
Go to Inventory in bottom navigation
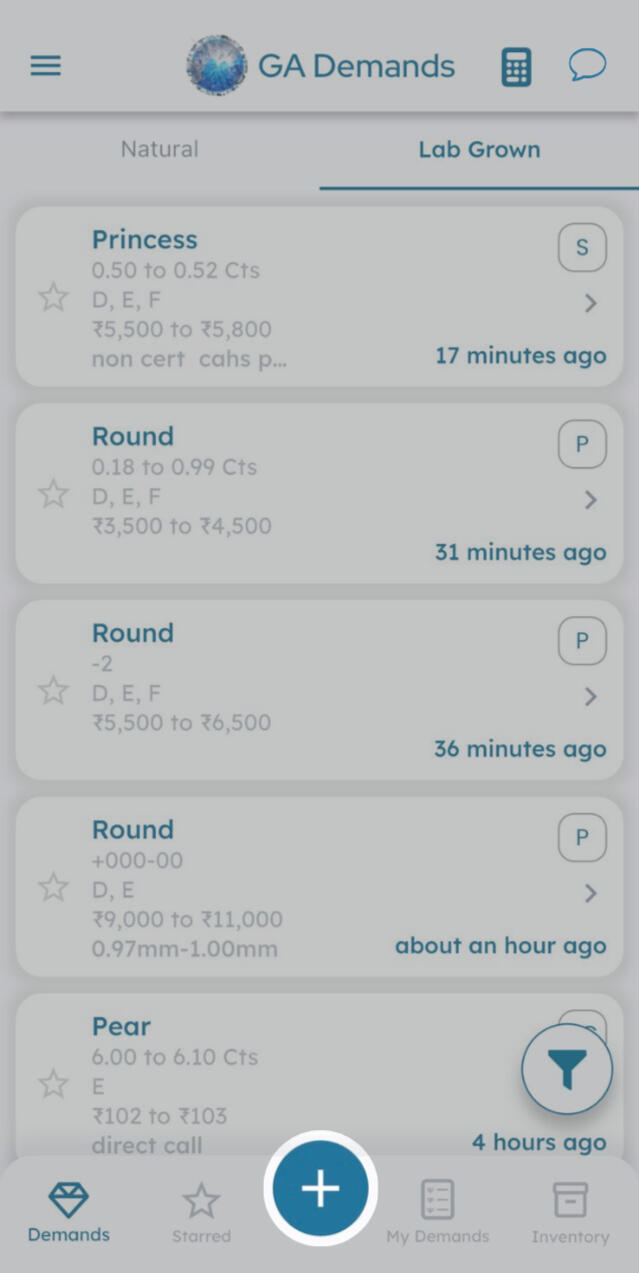tap(570, 1212)
